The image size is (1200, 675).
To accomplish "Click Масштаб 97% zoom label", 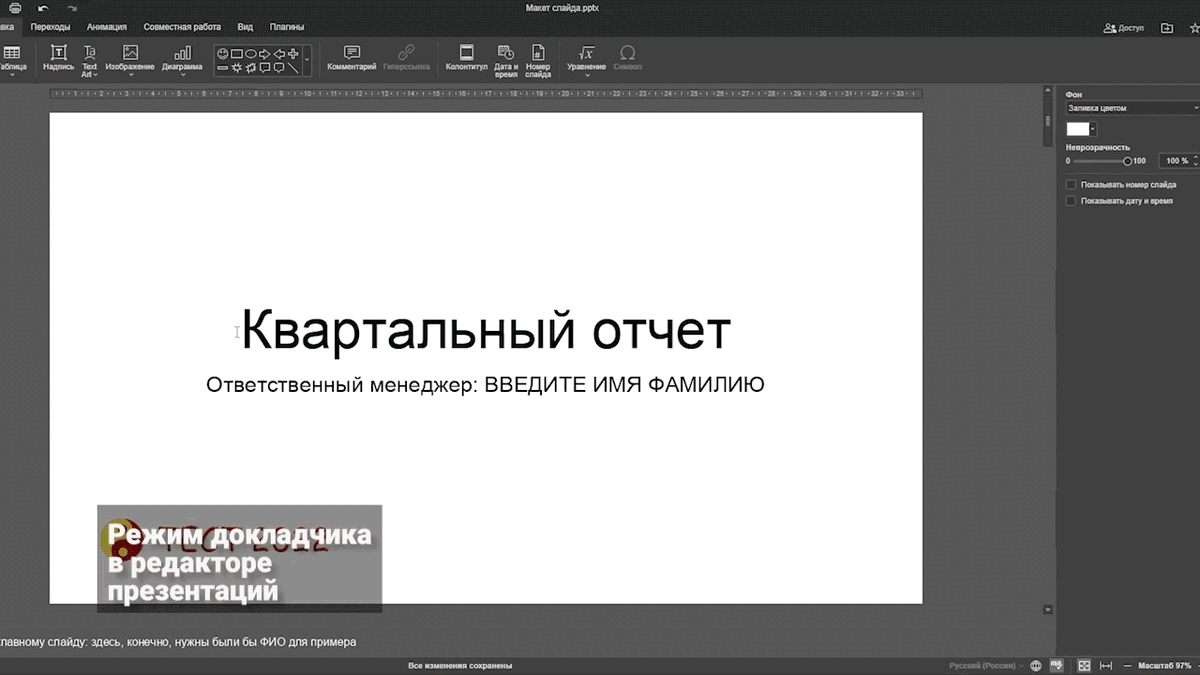I will [1164, 665].
